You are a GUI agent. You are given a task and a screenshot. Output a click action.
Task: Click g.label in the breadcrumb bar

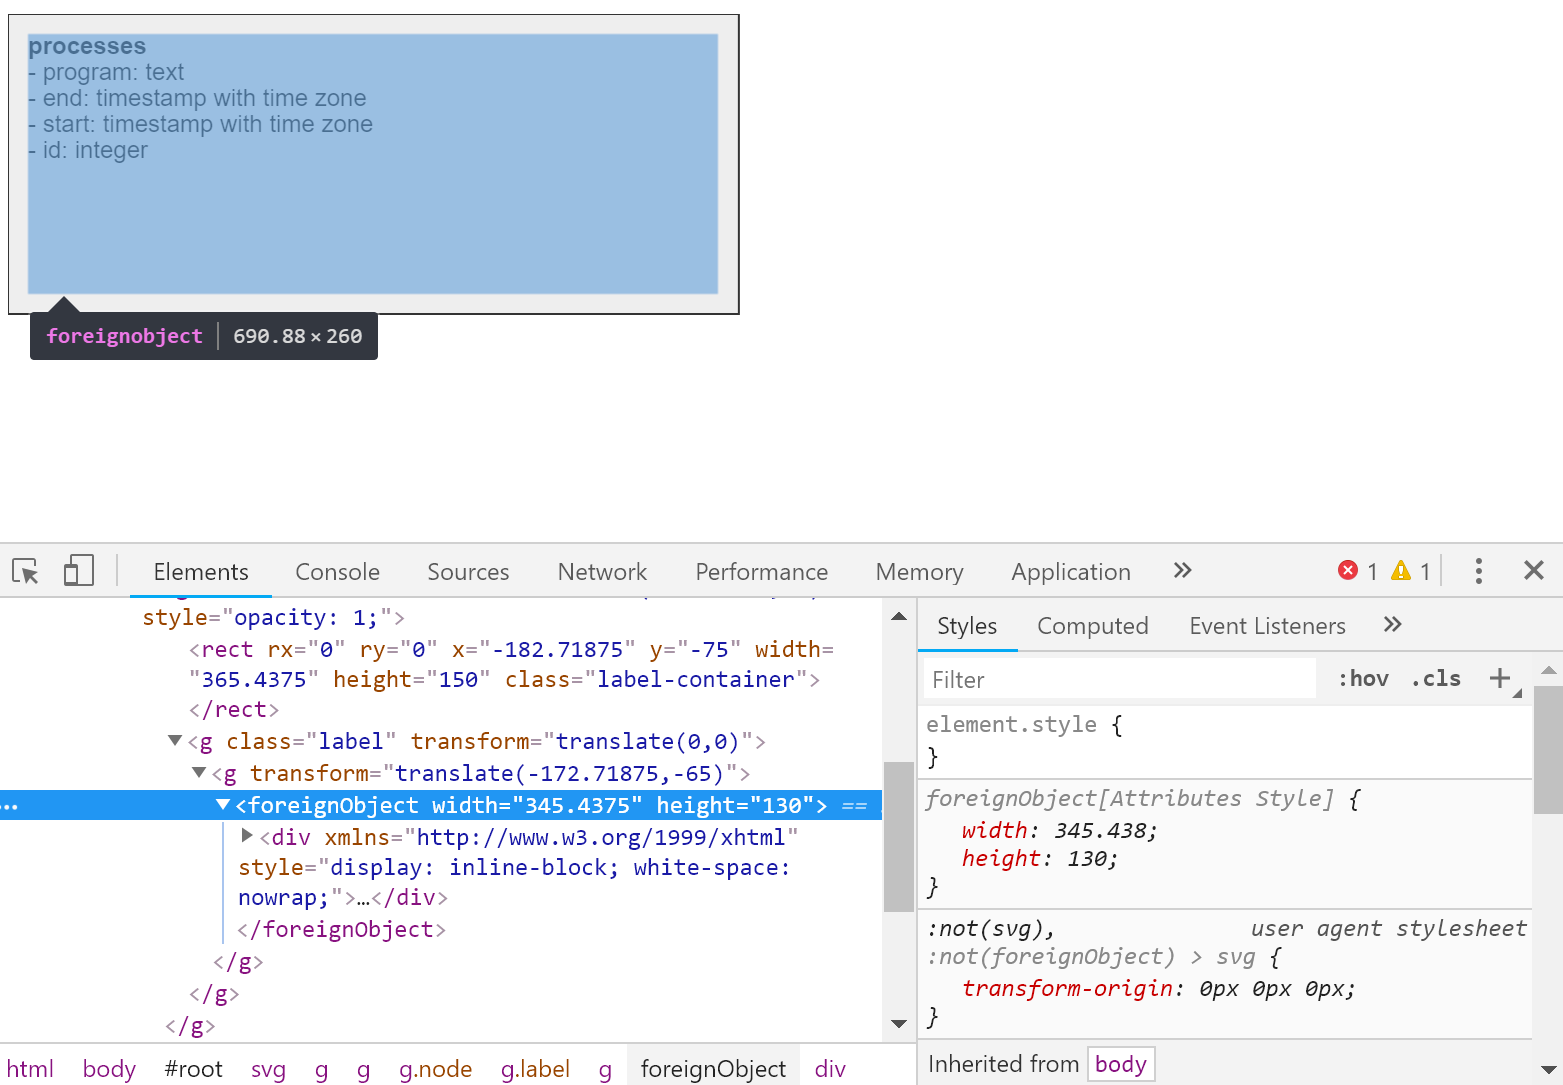[x=535, y=1069]
